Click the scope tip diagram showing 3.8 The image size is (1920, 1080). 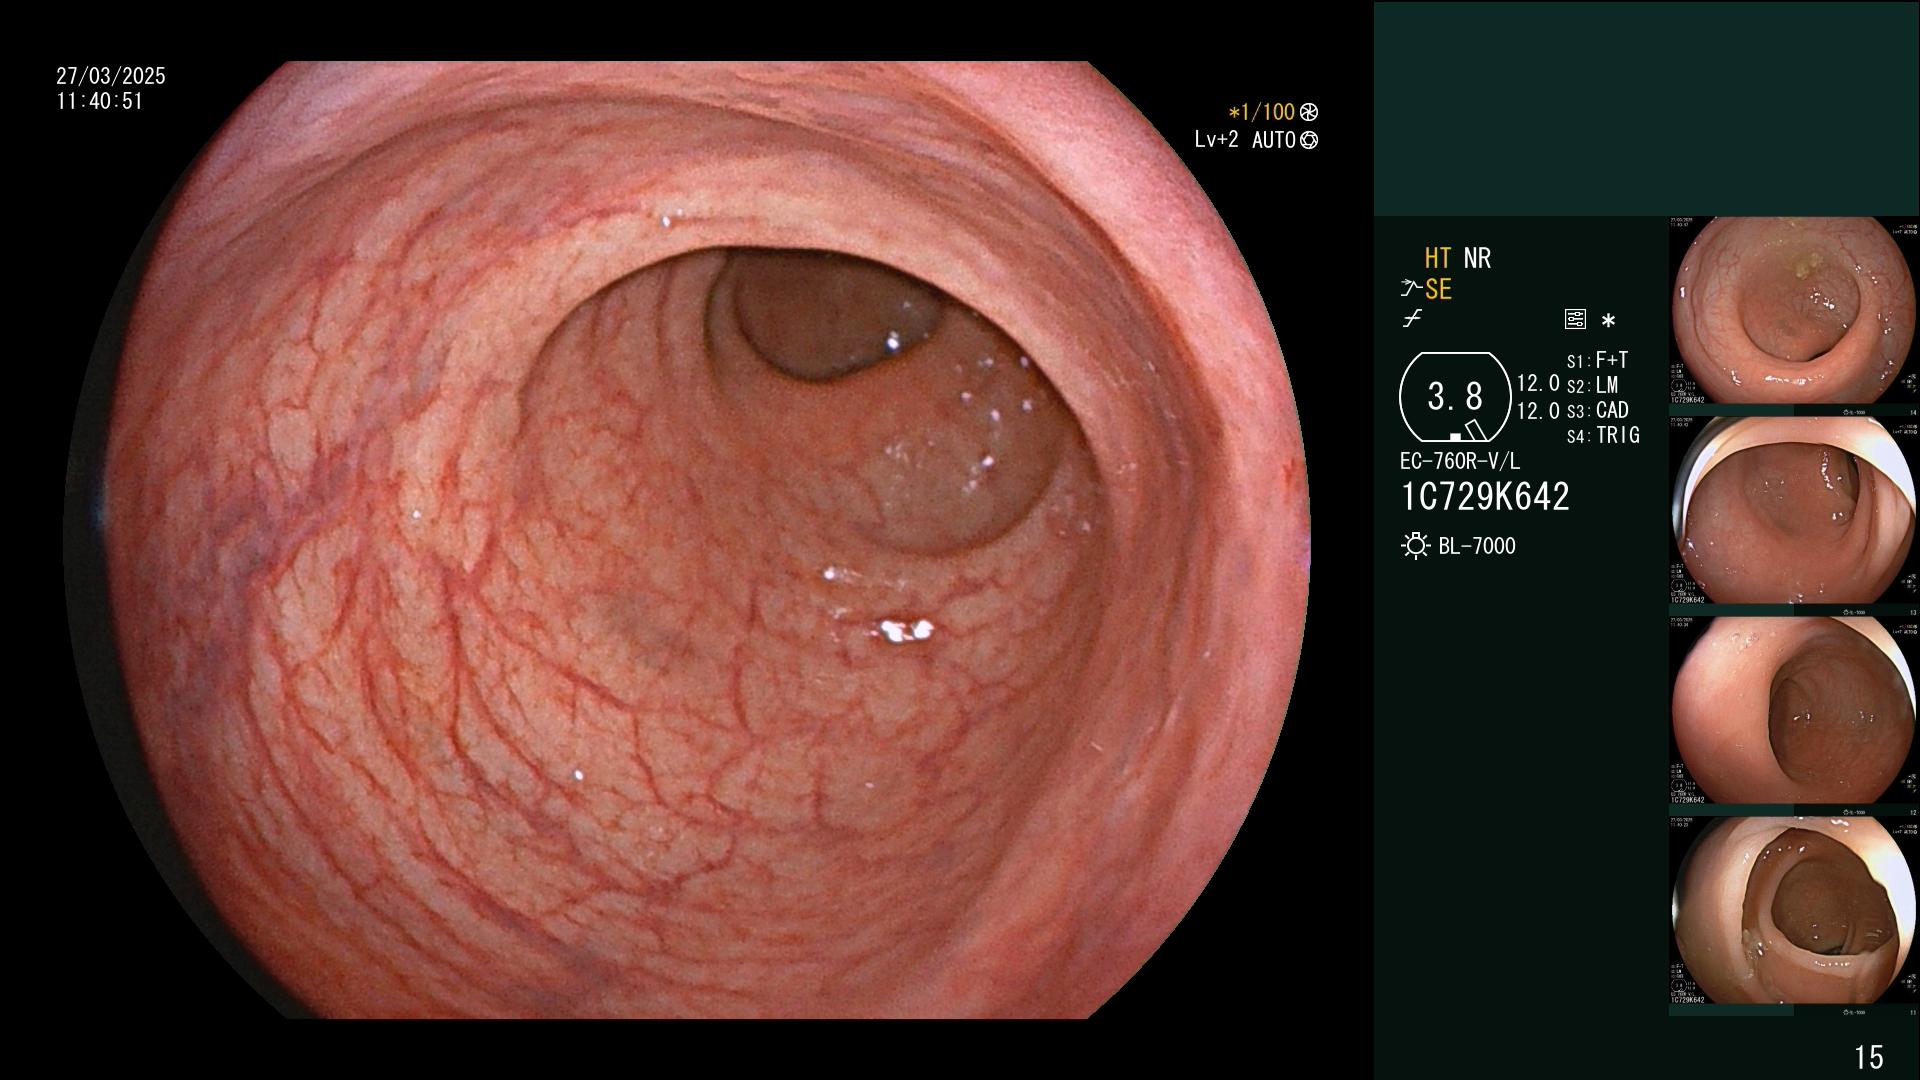coord(1455,397)
